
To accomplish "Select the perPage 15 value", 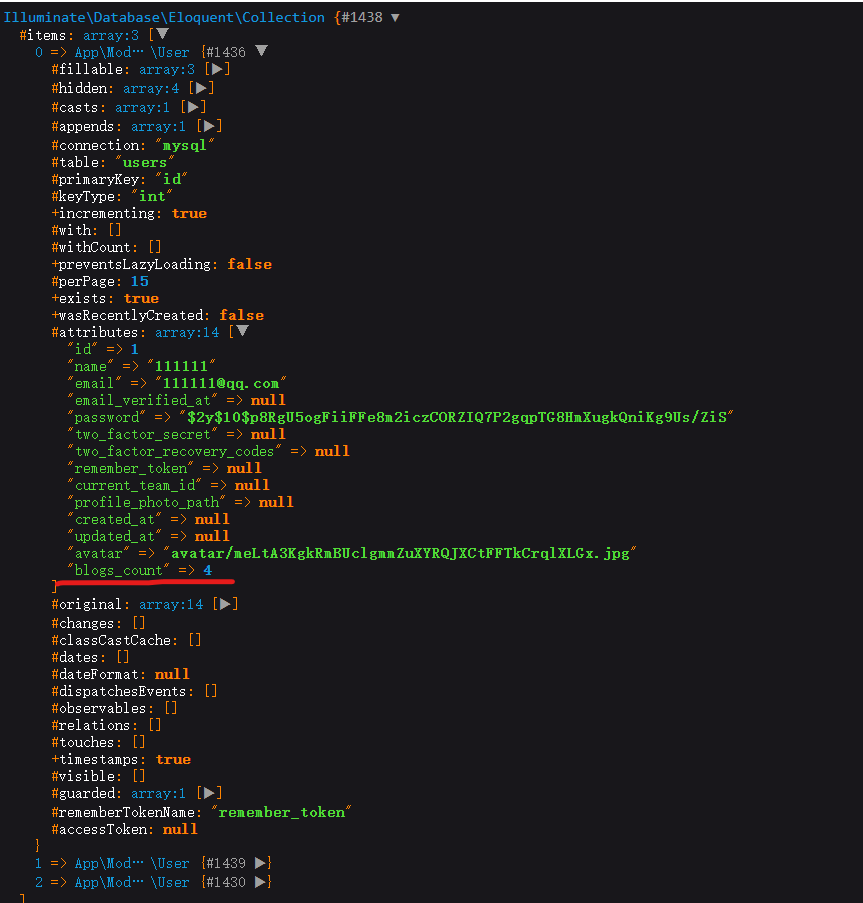I will click(x=139, y=281).
